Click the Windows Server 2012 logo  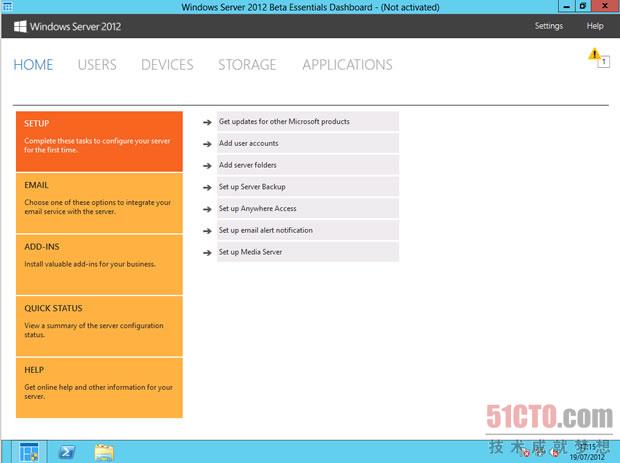tap(68, 26)
